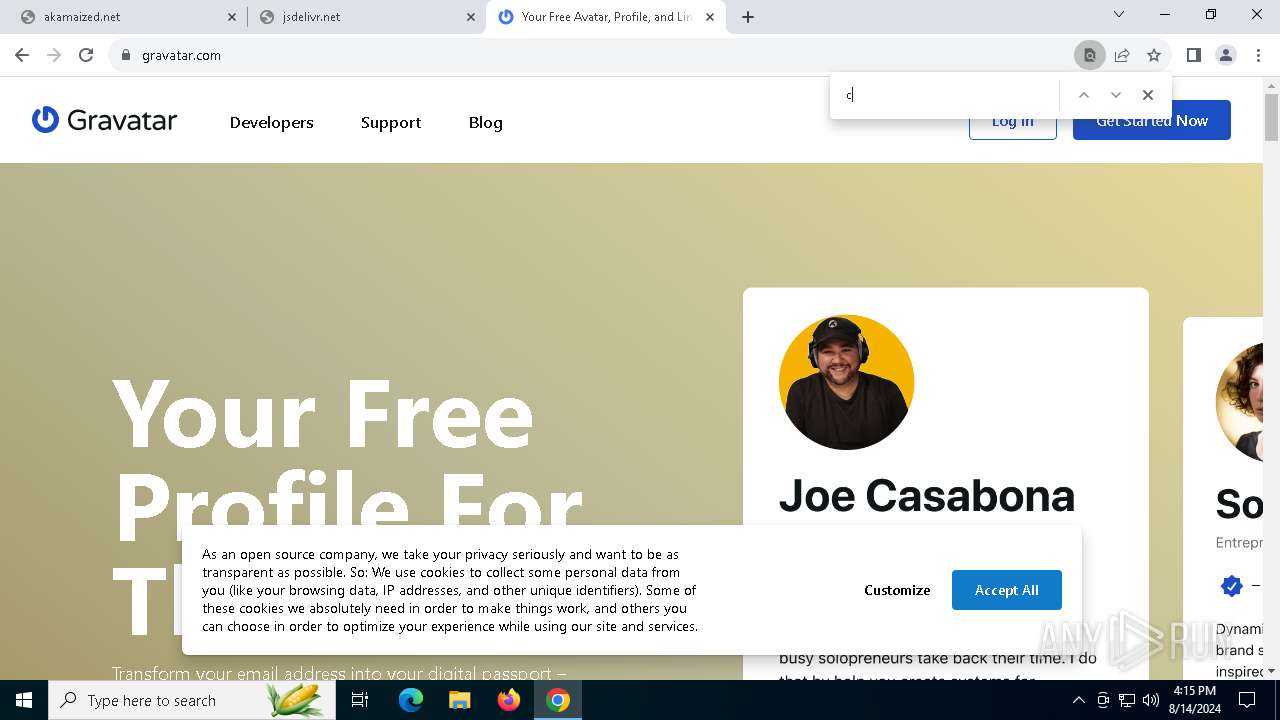Click the blue verified badge icon
Screen dimensions: 1280x720
pyautogui.click(x=1232, y=586)
